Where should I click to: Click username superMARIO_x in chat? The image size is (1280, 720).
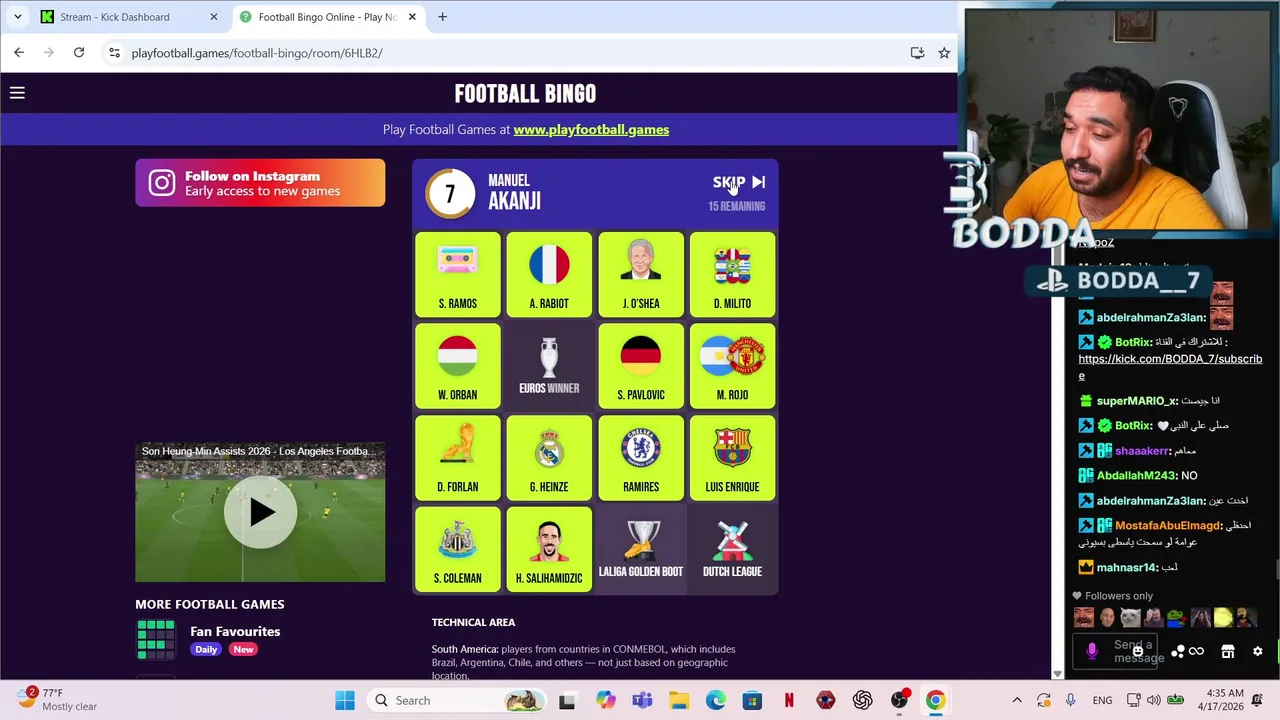pyautogui.click(x=1136, y=400)
